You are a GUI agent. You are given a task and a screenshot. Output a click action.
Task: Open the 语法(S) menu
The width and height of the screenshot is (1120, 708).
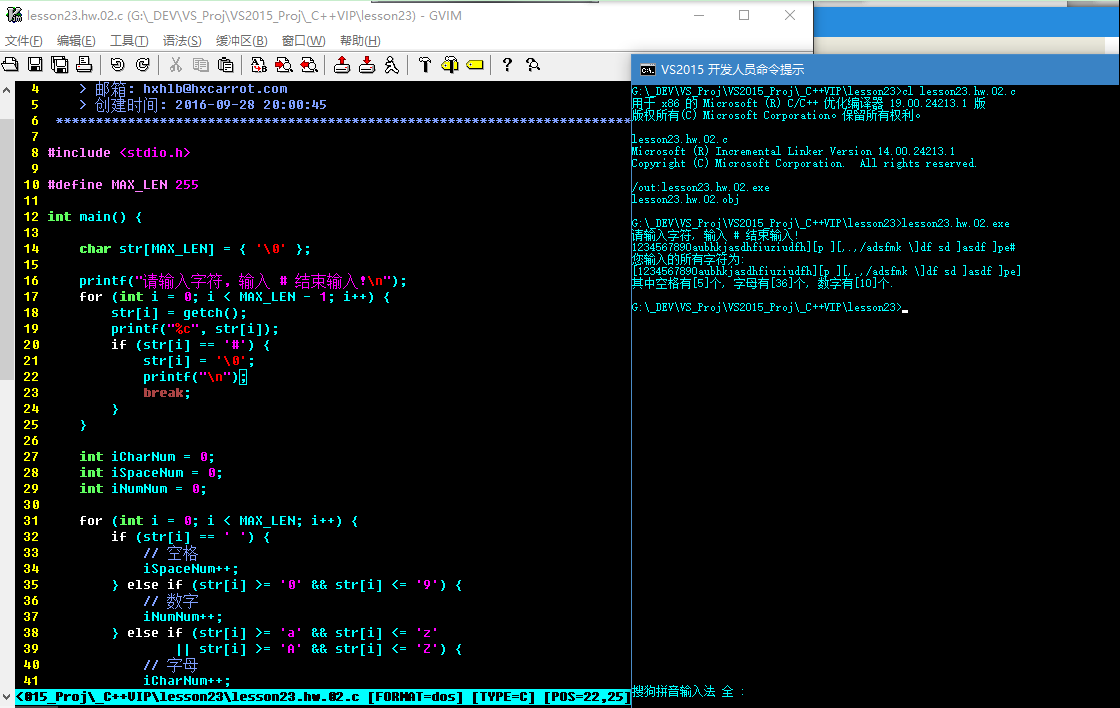[x=182, y=41]
